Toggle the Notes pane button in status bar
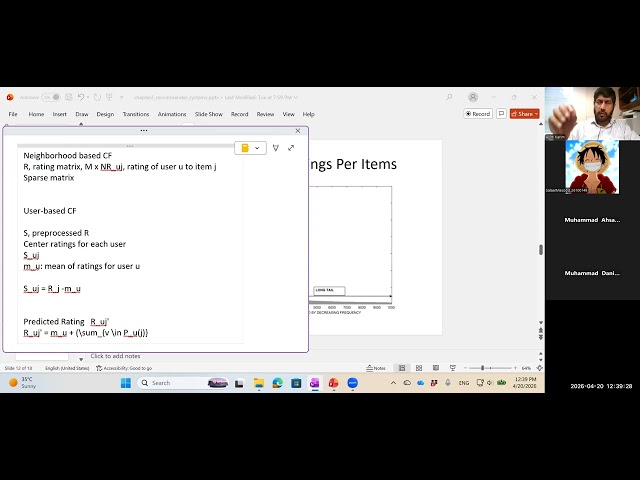Screen dimensions: 640x480 [x=376, y=368]
